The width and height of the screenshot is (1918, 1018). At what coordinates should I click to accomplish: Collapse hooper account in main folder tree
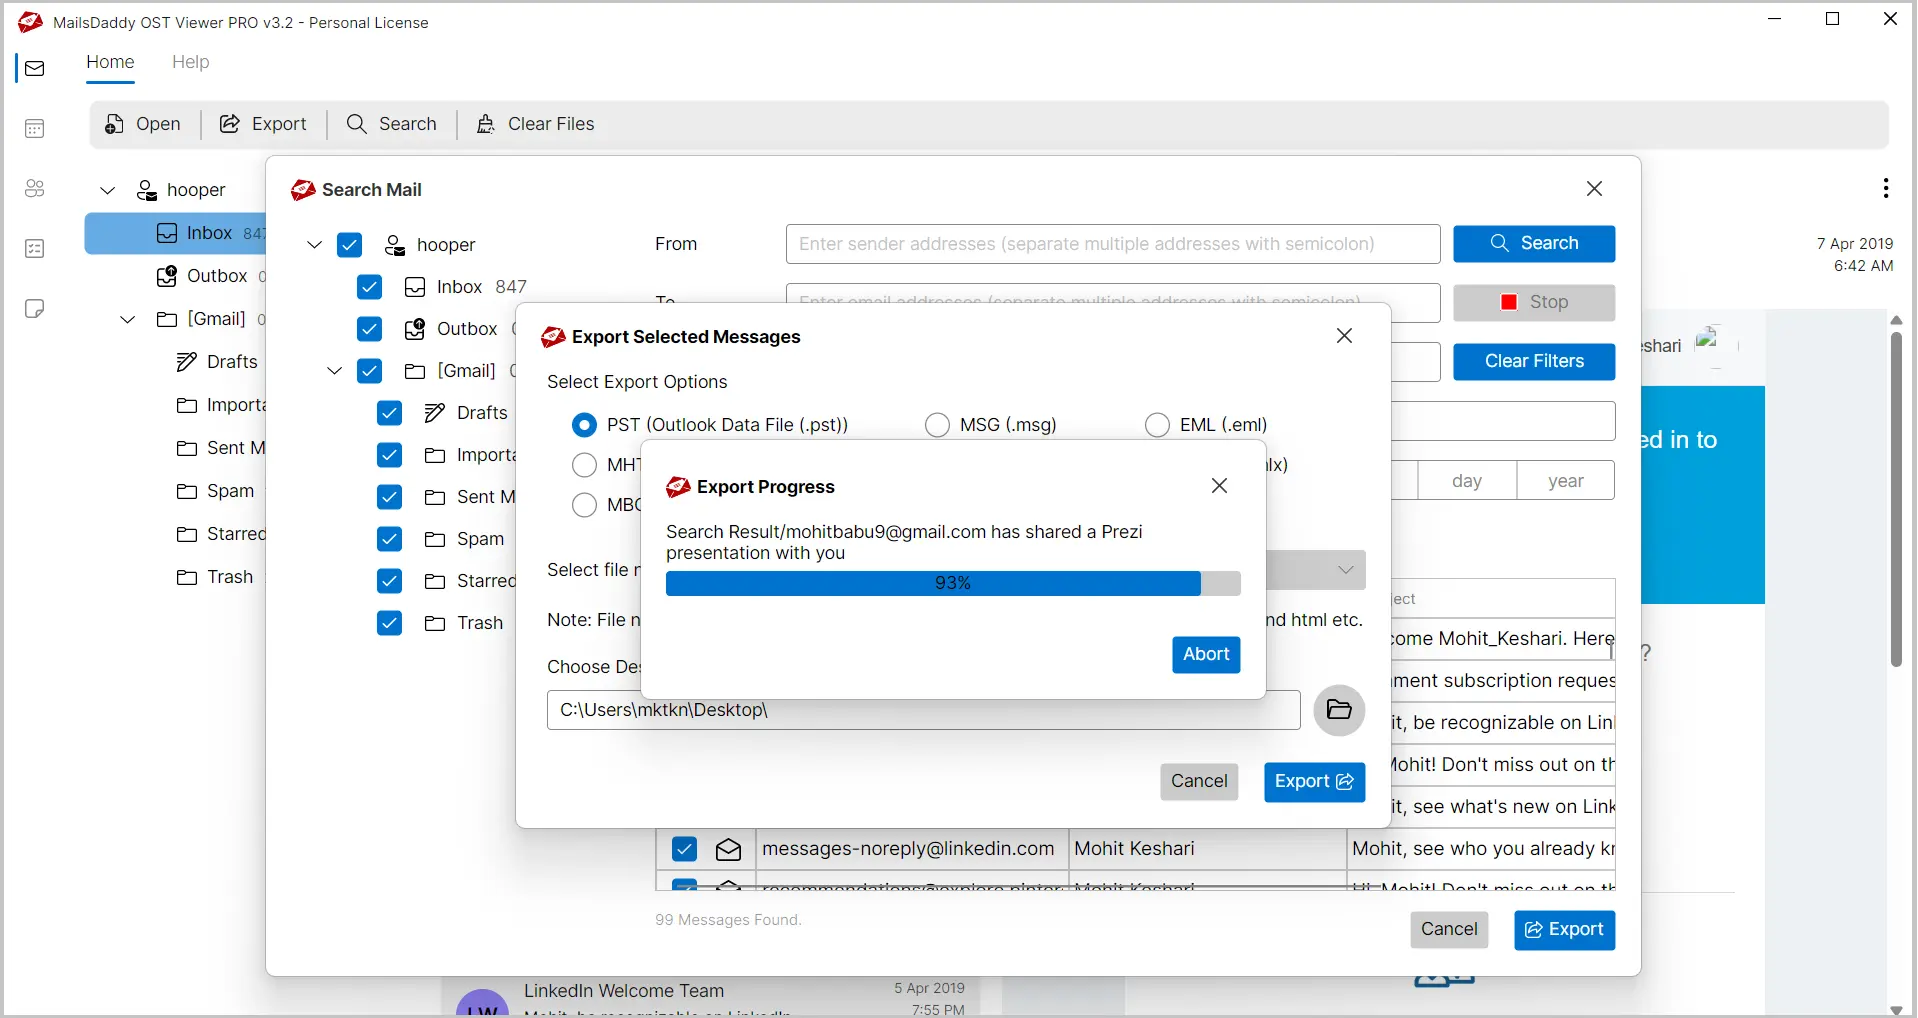108,190
